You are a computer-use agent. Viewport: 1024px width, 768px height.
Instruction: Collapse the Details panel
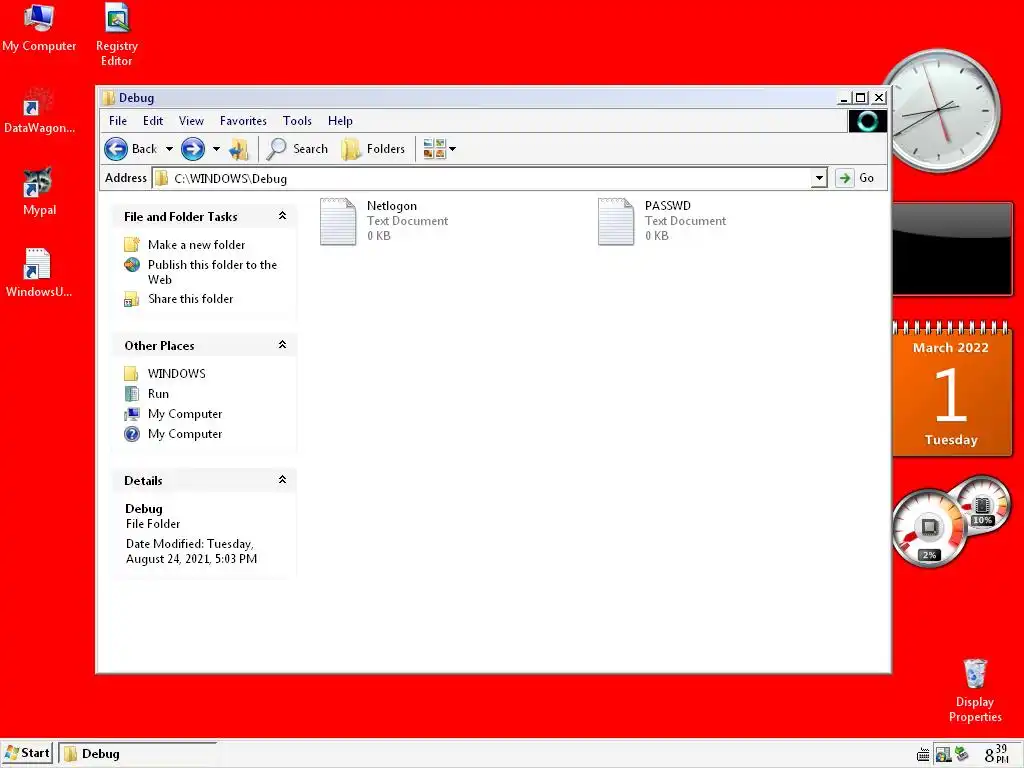pos(283,480)
